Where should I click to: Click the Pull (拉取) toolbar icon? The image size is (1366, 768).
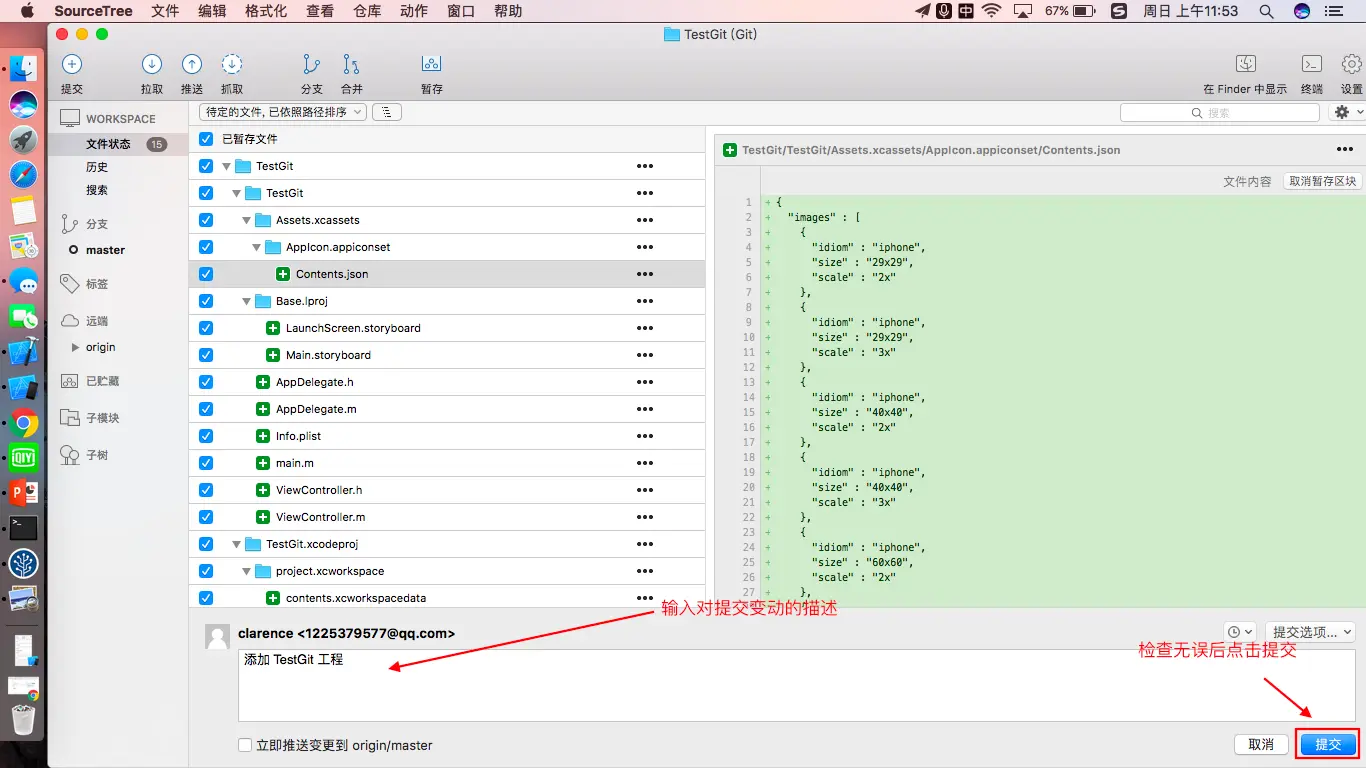tap(152, 65)
